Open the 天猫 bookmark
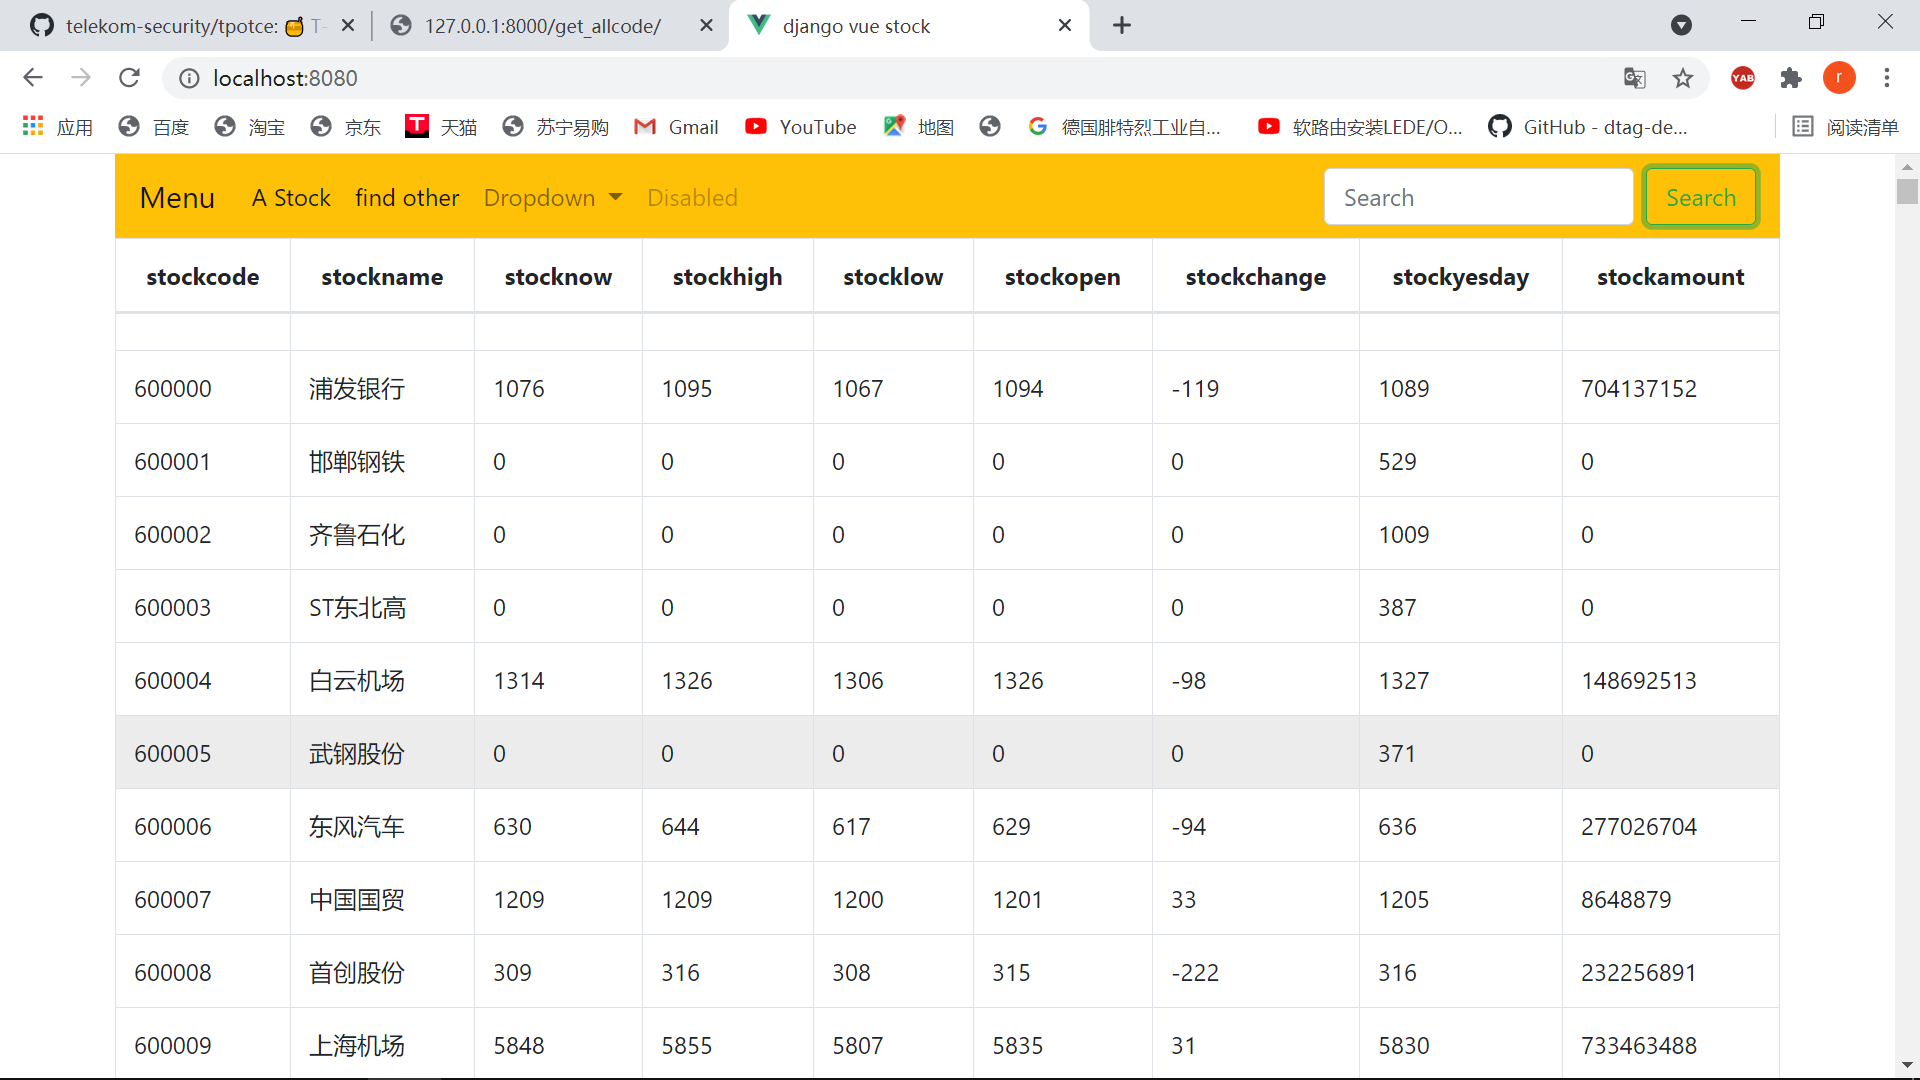 point(442,127)
